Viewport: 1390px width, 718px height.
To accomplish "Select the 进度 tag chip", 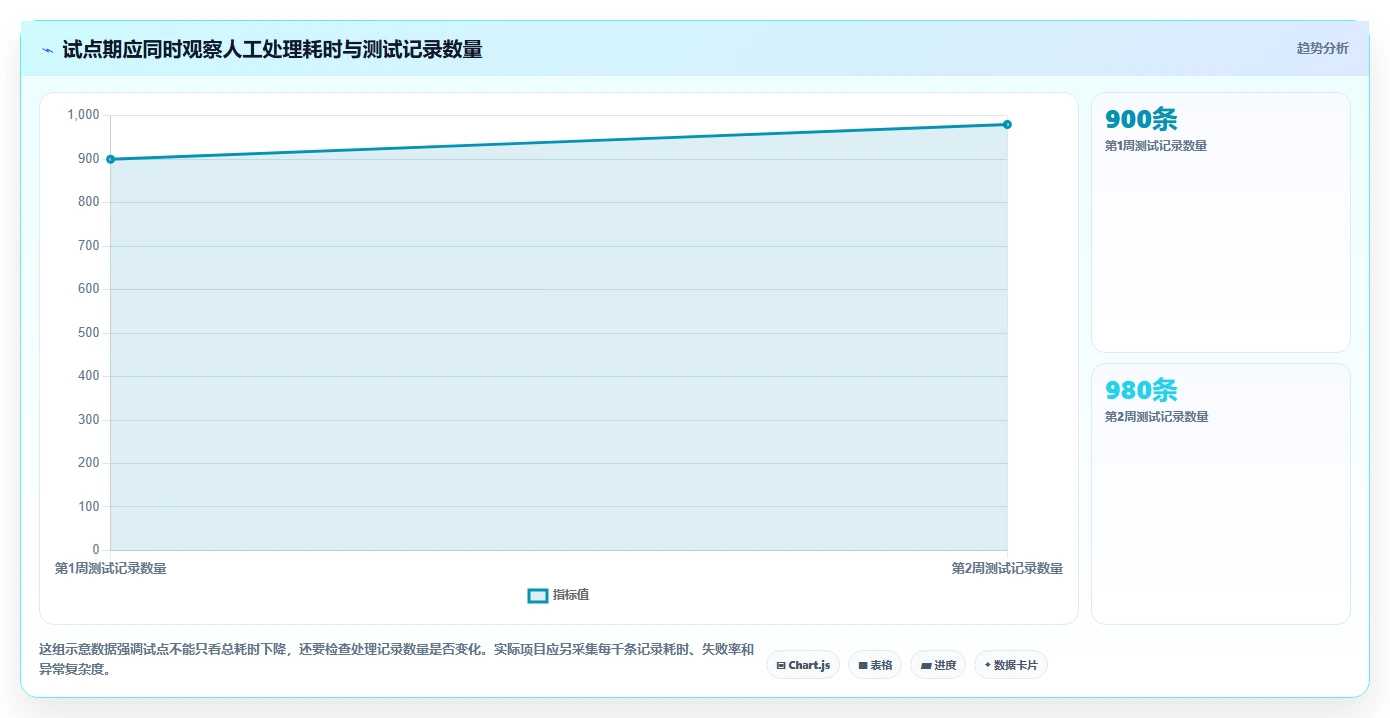I will [x=938, y=665].
